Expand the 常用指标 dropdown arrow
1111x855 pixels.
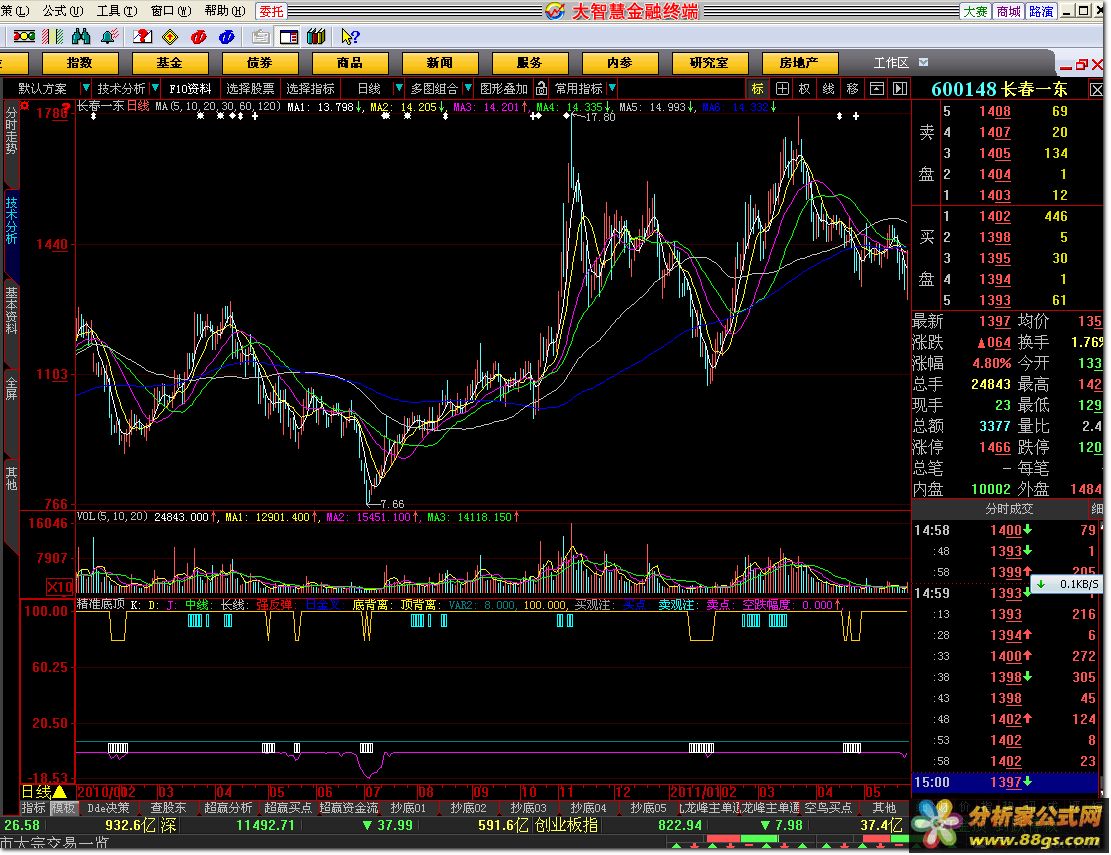click(612, 88)
